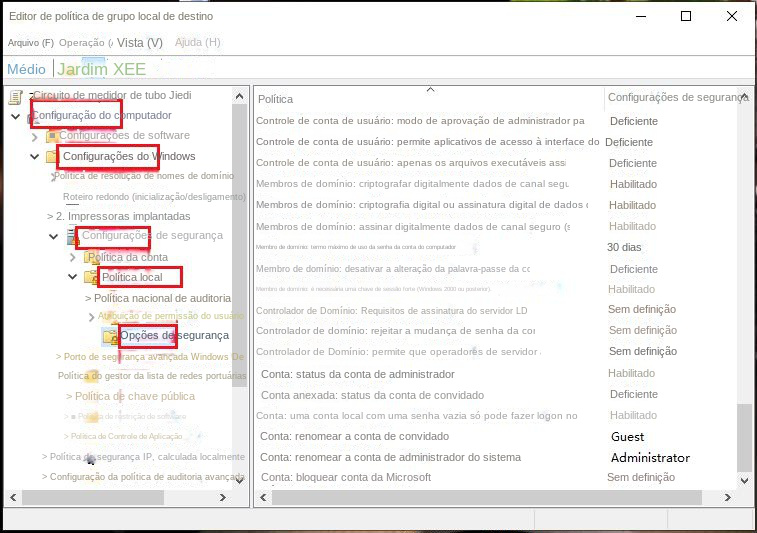Select 'Conta: bloquear conta da Microsoft' policy
Viewport: 757px width, 533px height.
pyautogui.click(x=346, y=477)
